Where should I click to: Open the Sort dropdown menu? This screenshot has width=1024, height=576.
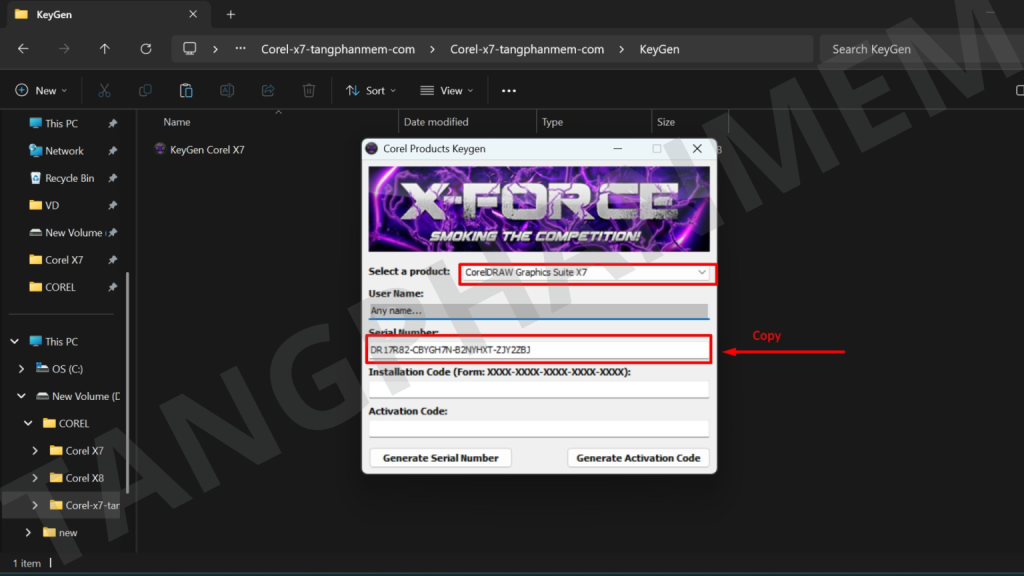point(371,90)
